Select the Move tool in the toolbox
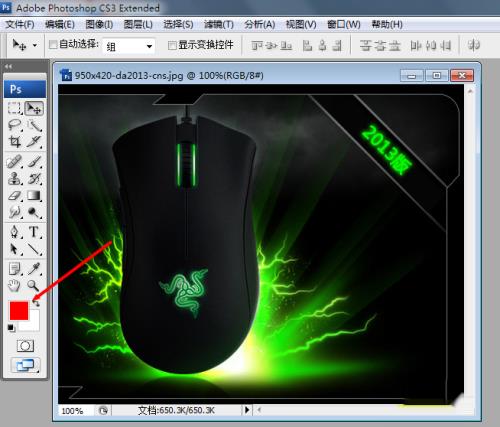This screenshot has width=500, height=427. coord(34,108)
